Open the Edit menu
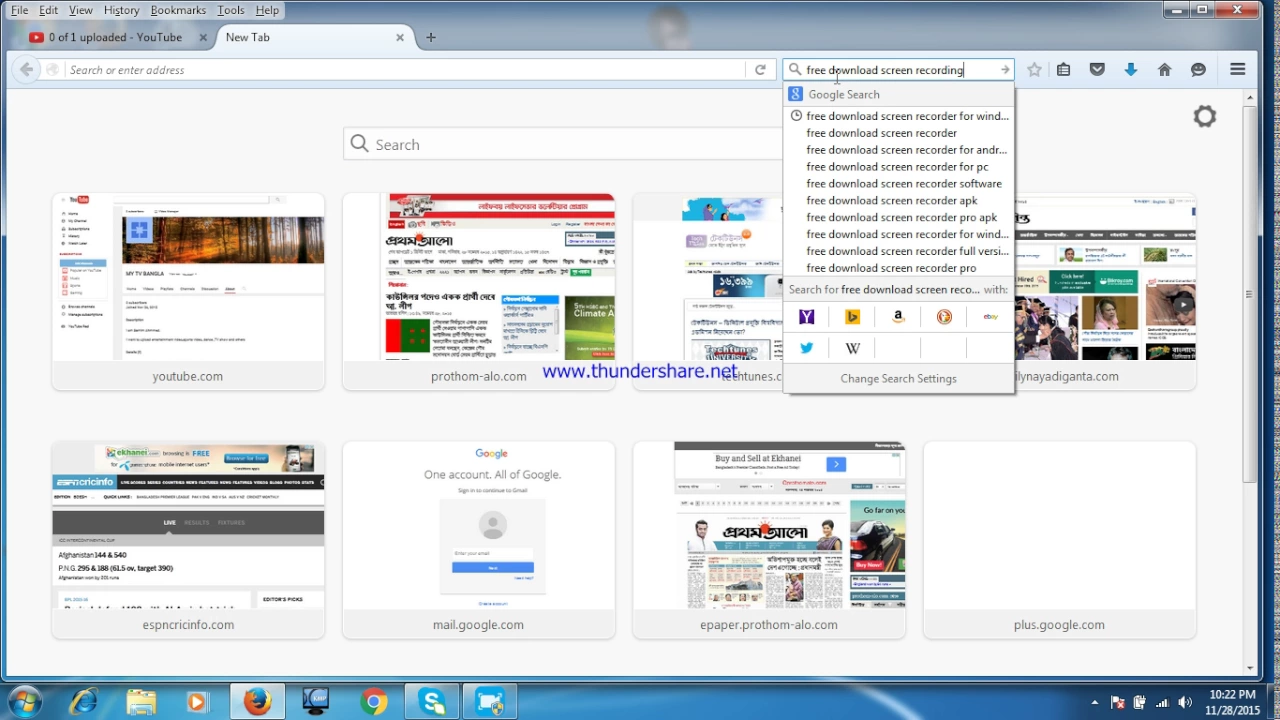Viewport: 1280px width, 720px height. (x=48, y=10)
